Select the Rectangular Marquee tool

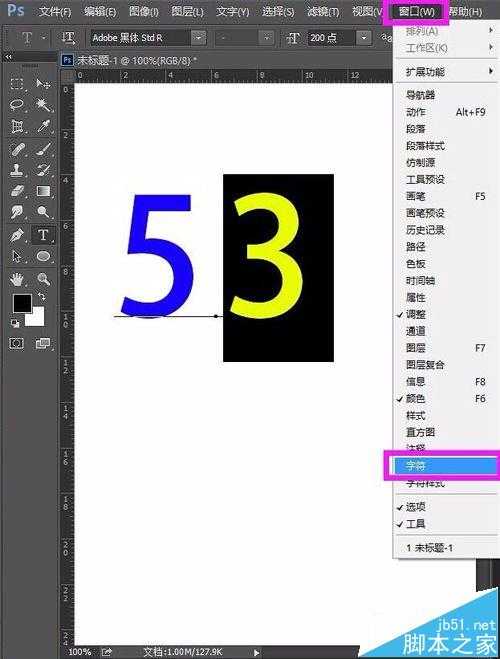point(17,83)
